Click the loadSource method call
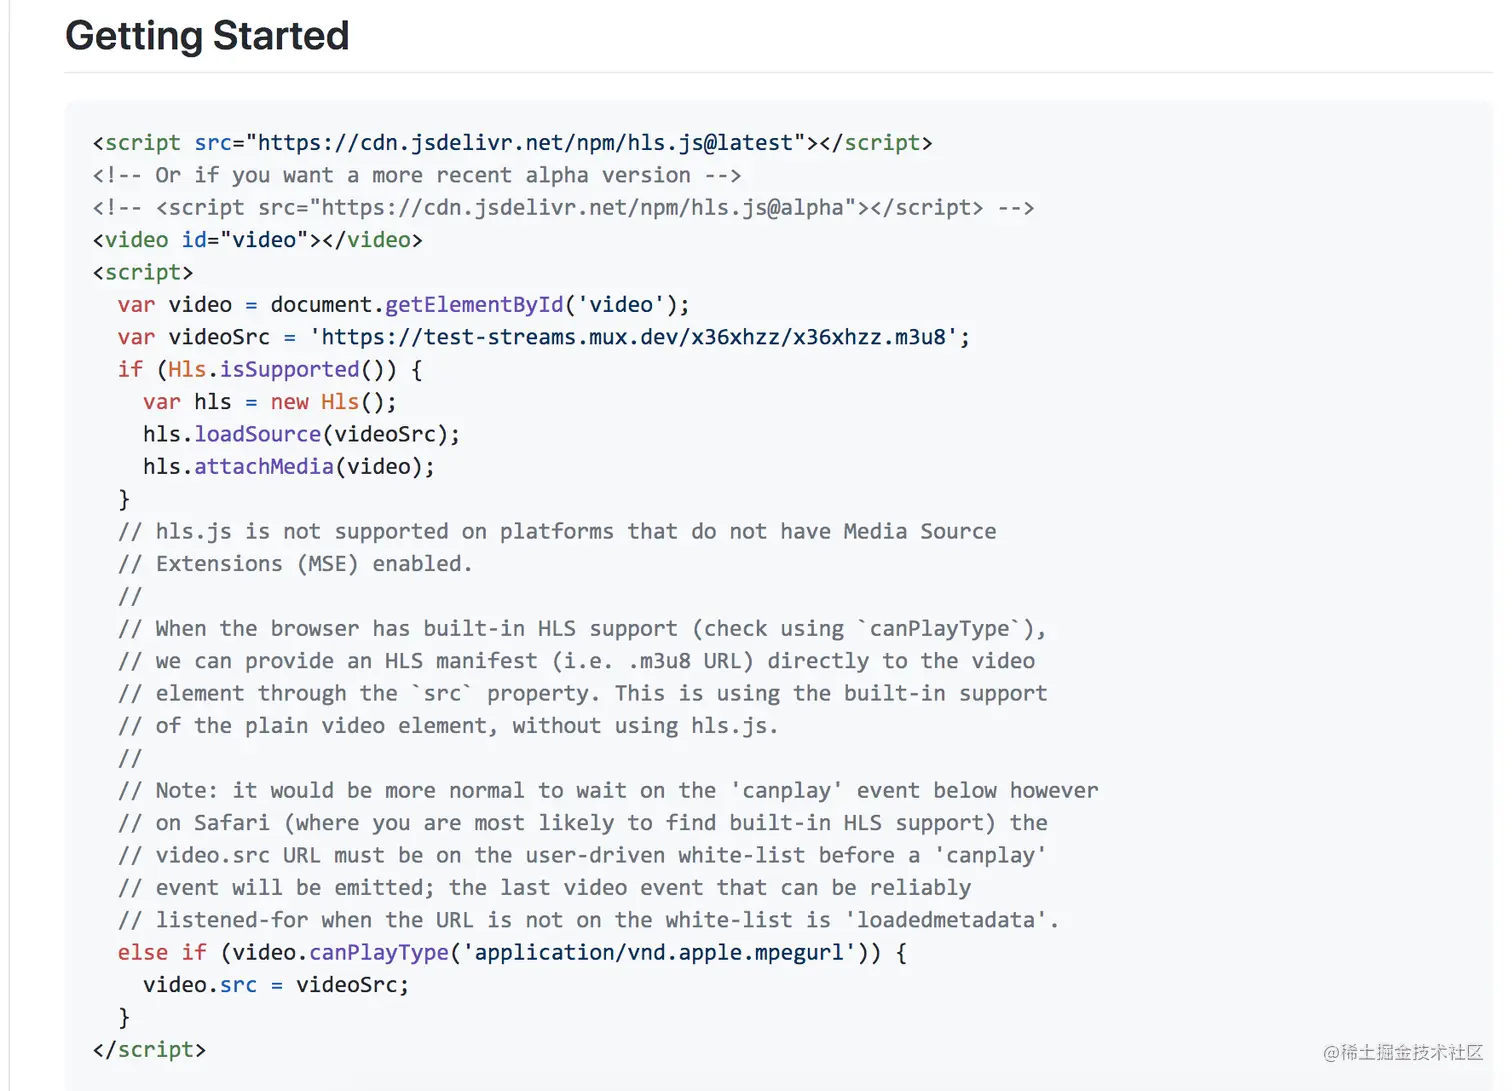Screen dimensions: 1512x1091 [257, 435]
